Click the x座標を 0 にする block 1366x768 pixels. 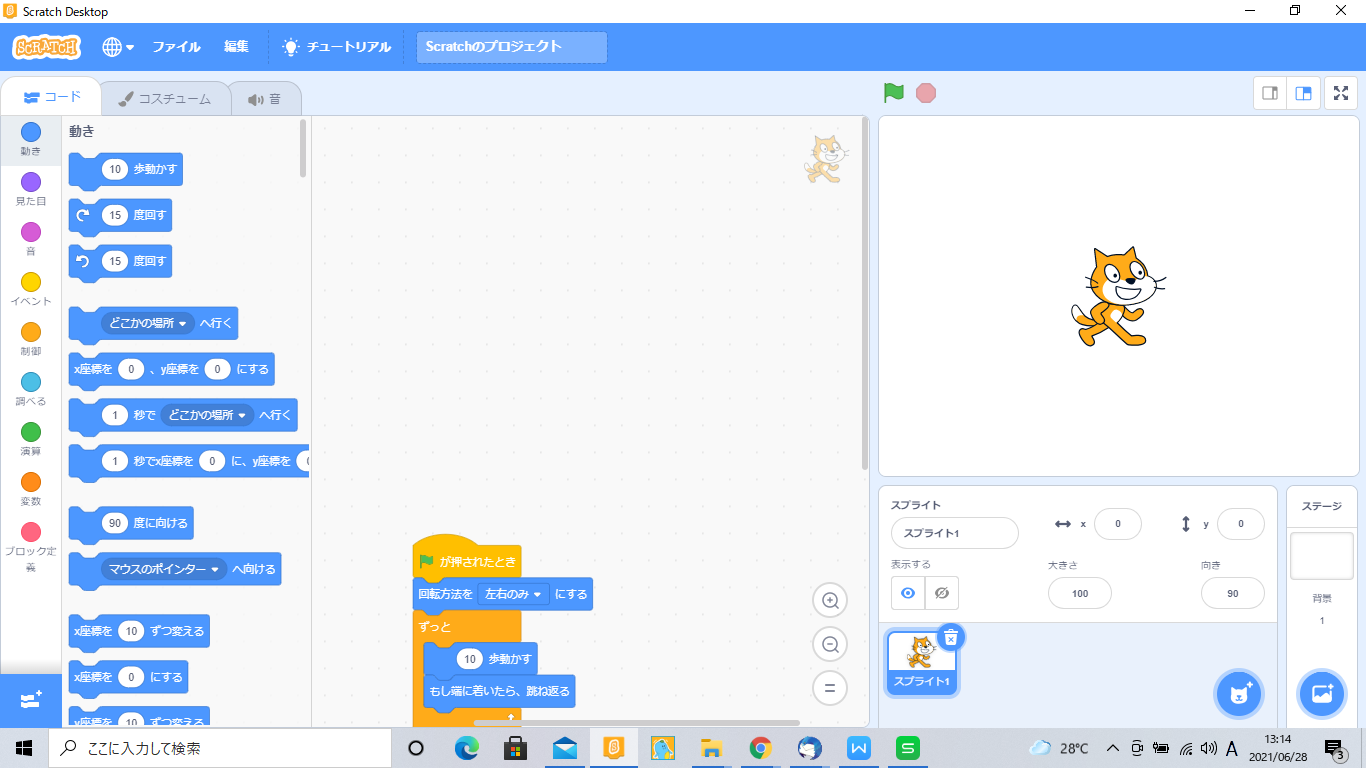[x=128, y=677]
